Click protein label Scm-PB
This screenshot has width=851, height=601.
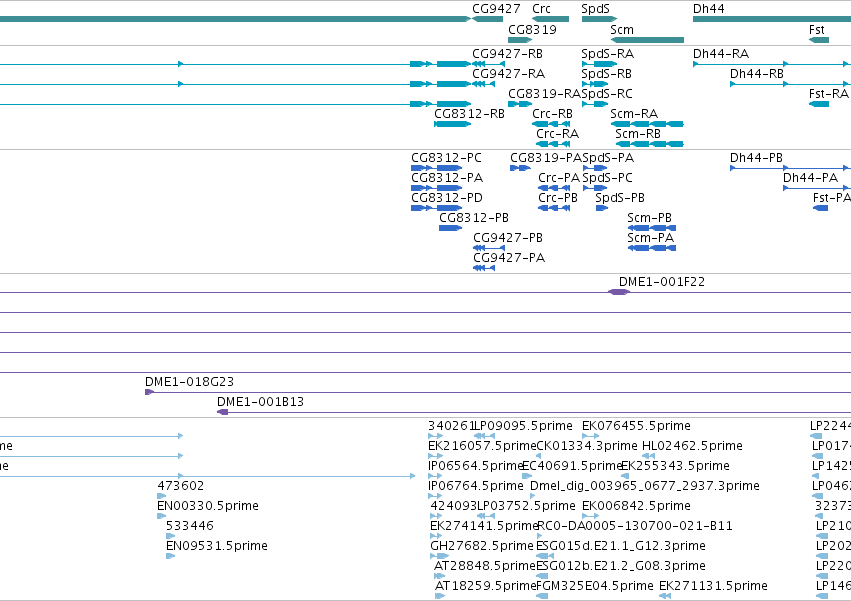(x=649, y=218)
